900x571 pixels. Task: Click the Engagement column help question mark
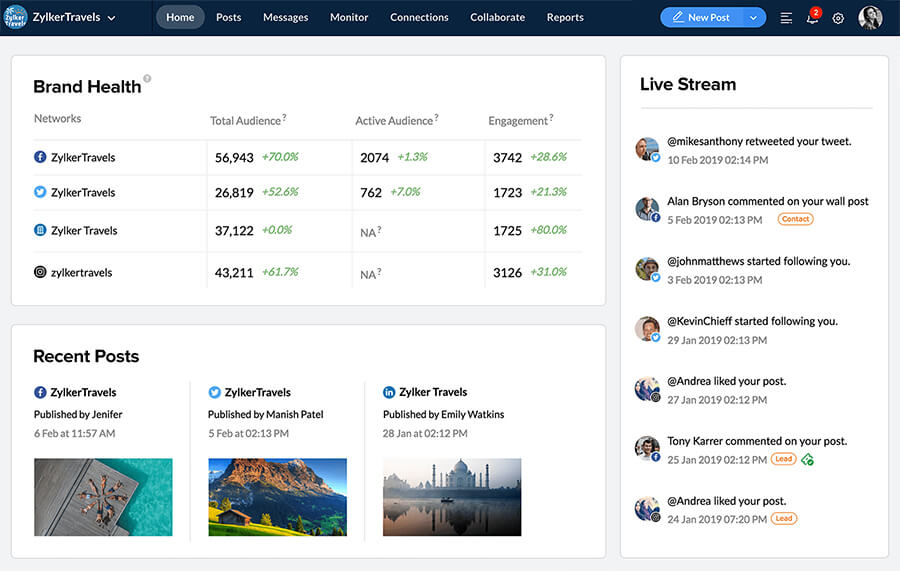pyautogui.click(x=551, y=118)
